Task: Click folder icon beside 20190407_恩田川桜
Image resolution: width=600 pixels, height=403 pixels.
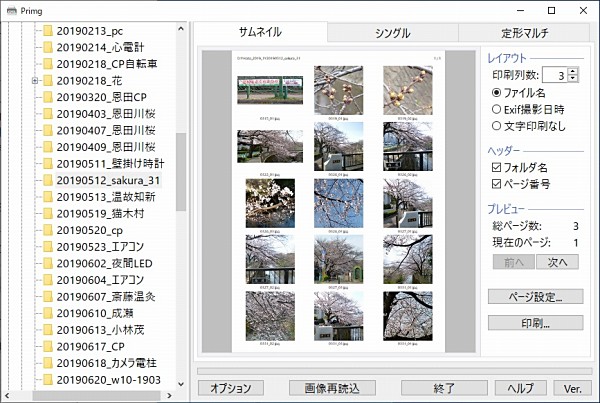Action: point(48,131)
